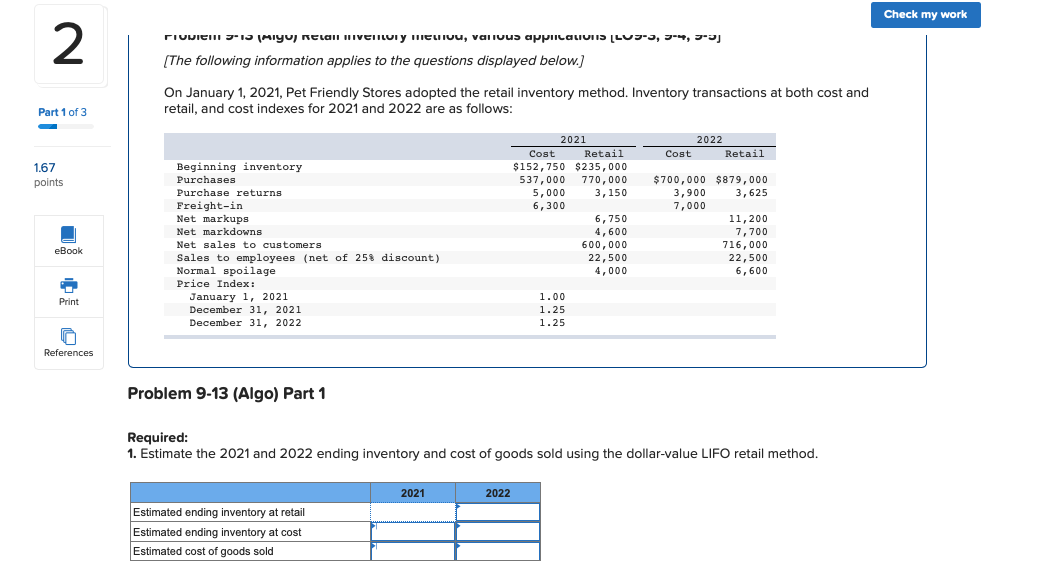Click the 'Freight-in' row label

(209, 206)
